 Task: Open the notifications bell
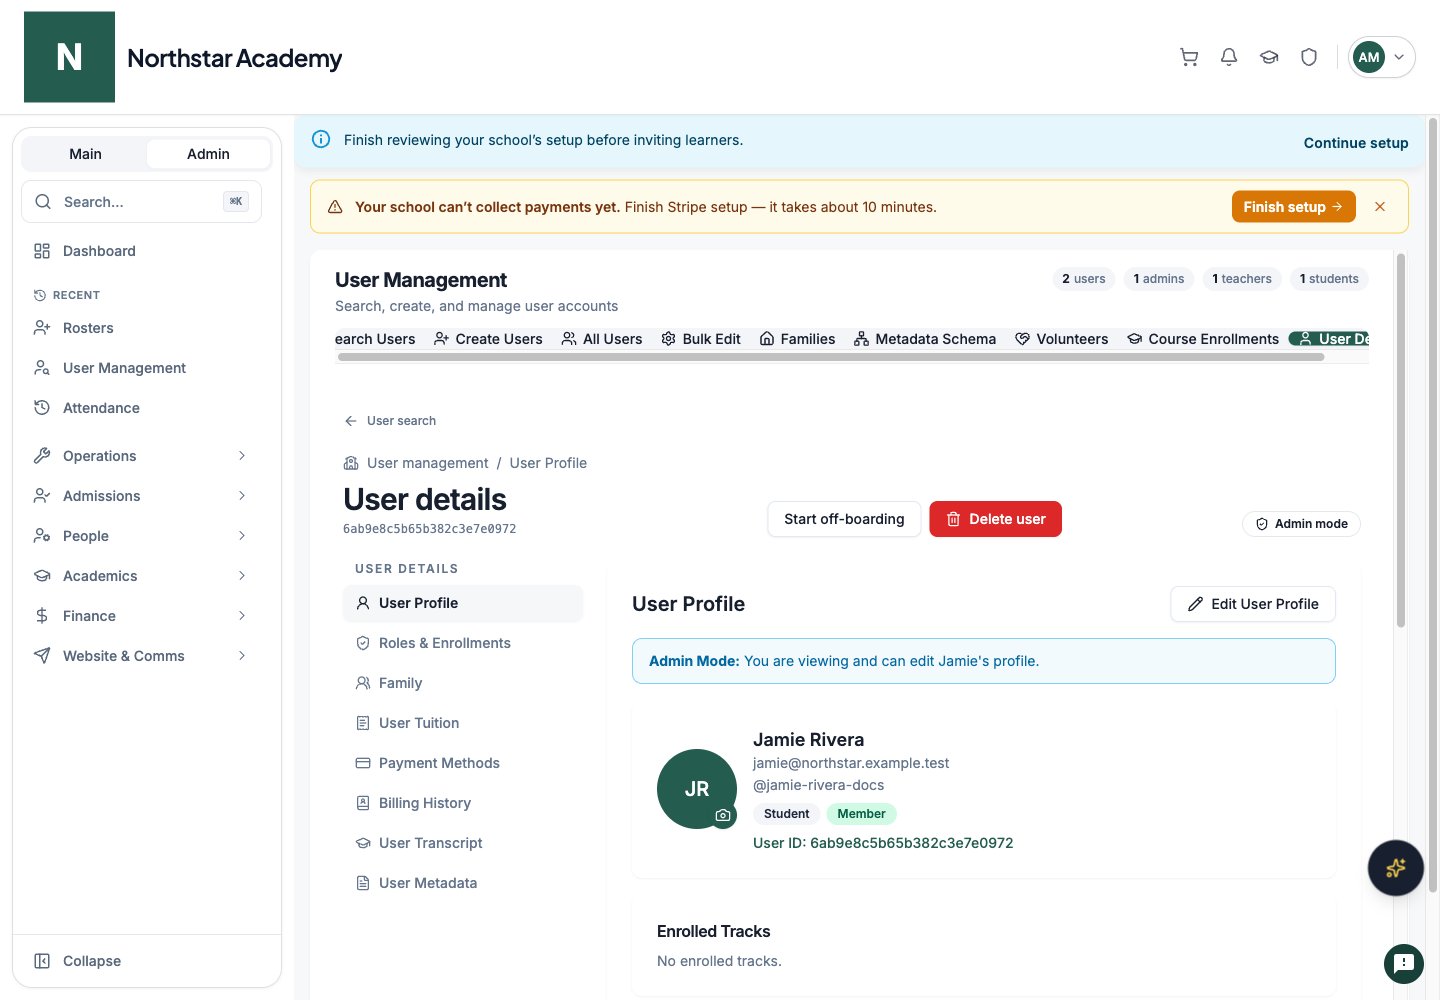[1229, 57]
